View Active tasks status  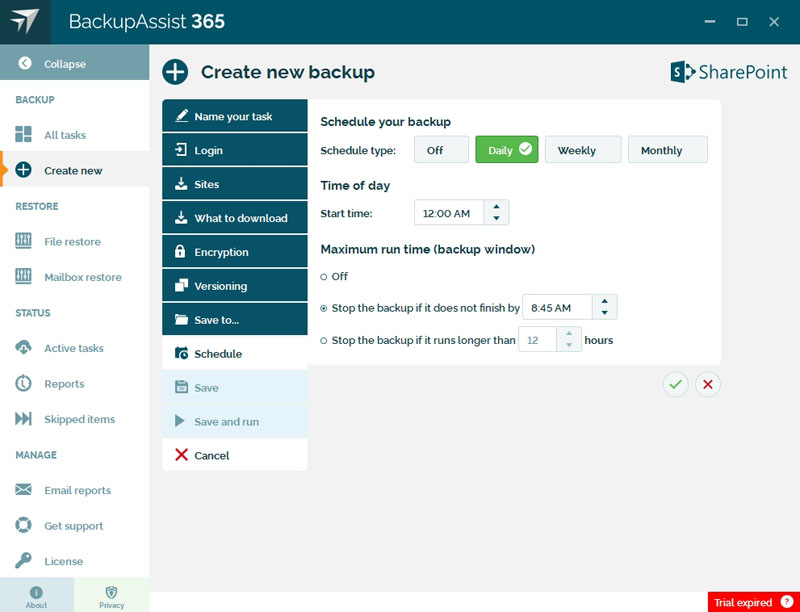coord(74,348)
